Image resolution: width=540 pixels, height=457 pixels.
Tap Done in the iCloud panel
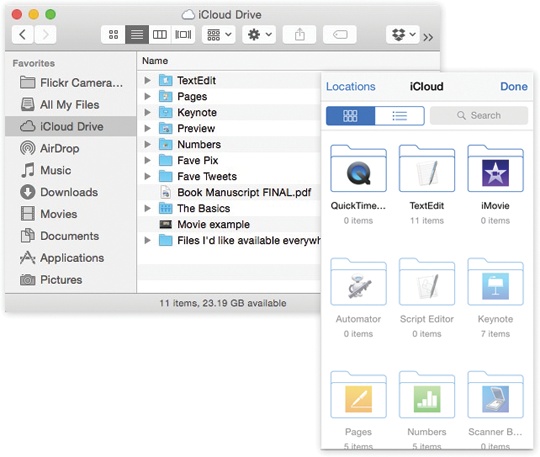[514, 86]
